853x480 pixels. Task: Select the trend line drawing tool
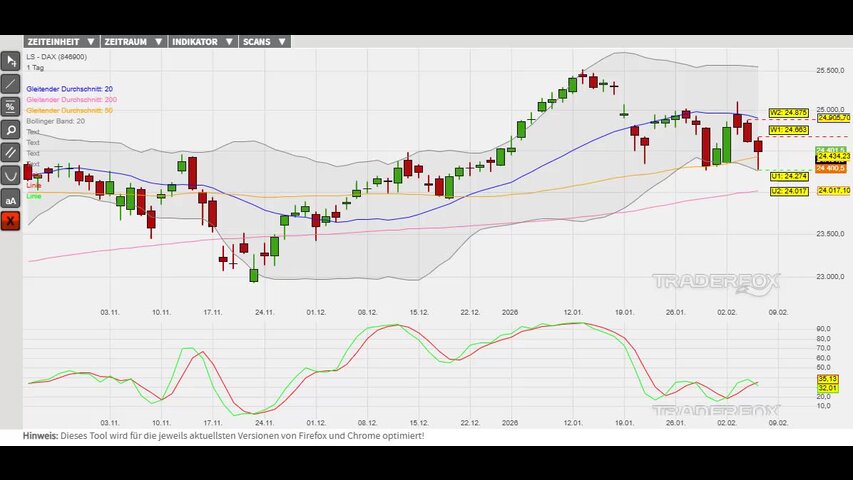pyautogui.click(x=10, y=84)
